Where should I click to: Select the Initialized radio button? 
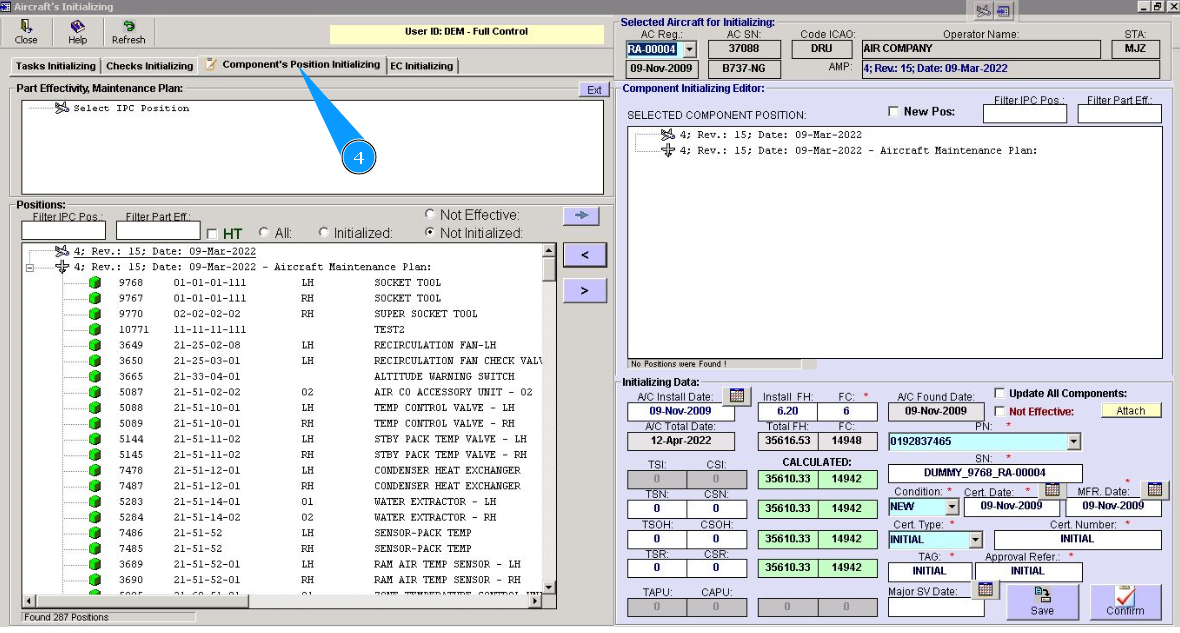pos(324,233)
